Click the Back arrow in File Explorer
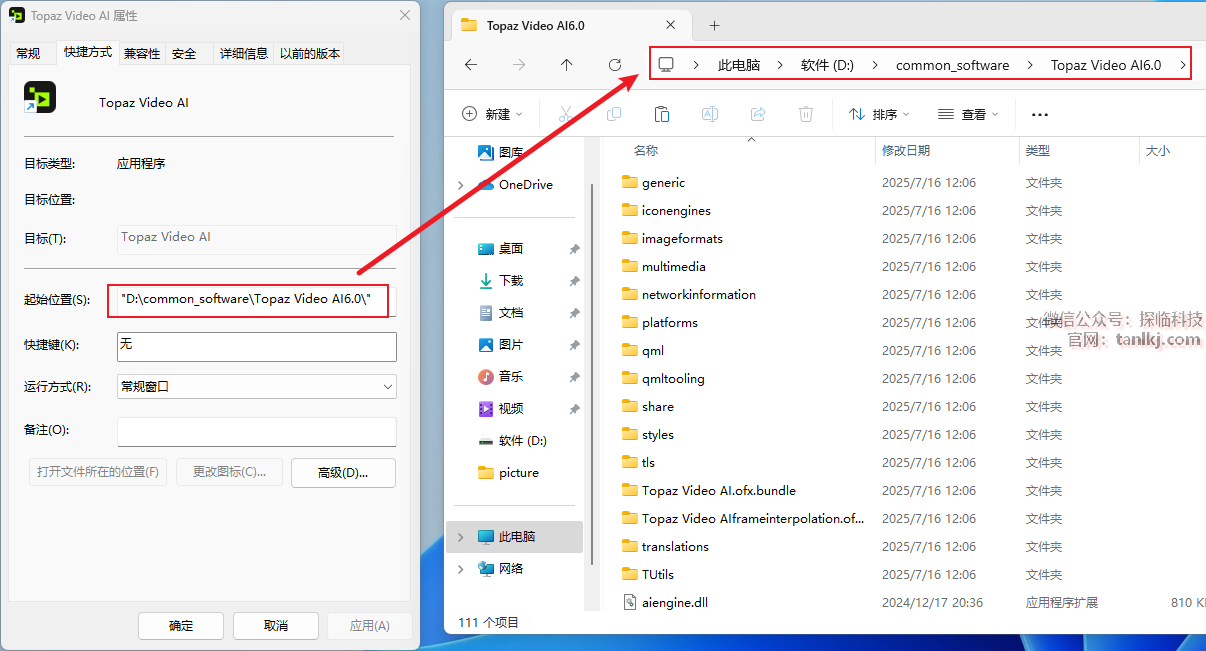 pyautogui.click(x=471, y=65)
